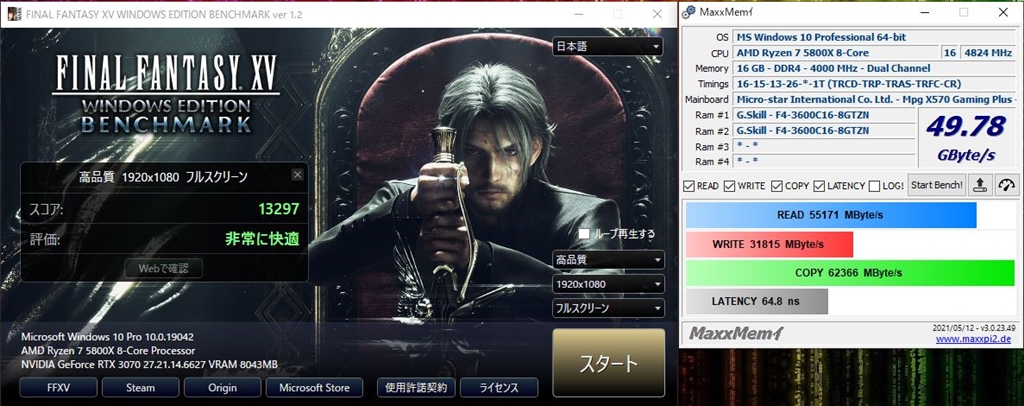The height and width of the screenshot is (406, 1024).
Task: Click the Mainboard Micro-star International field
Action: [x=873, y=100]
